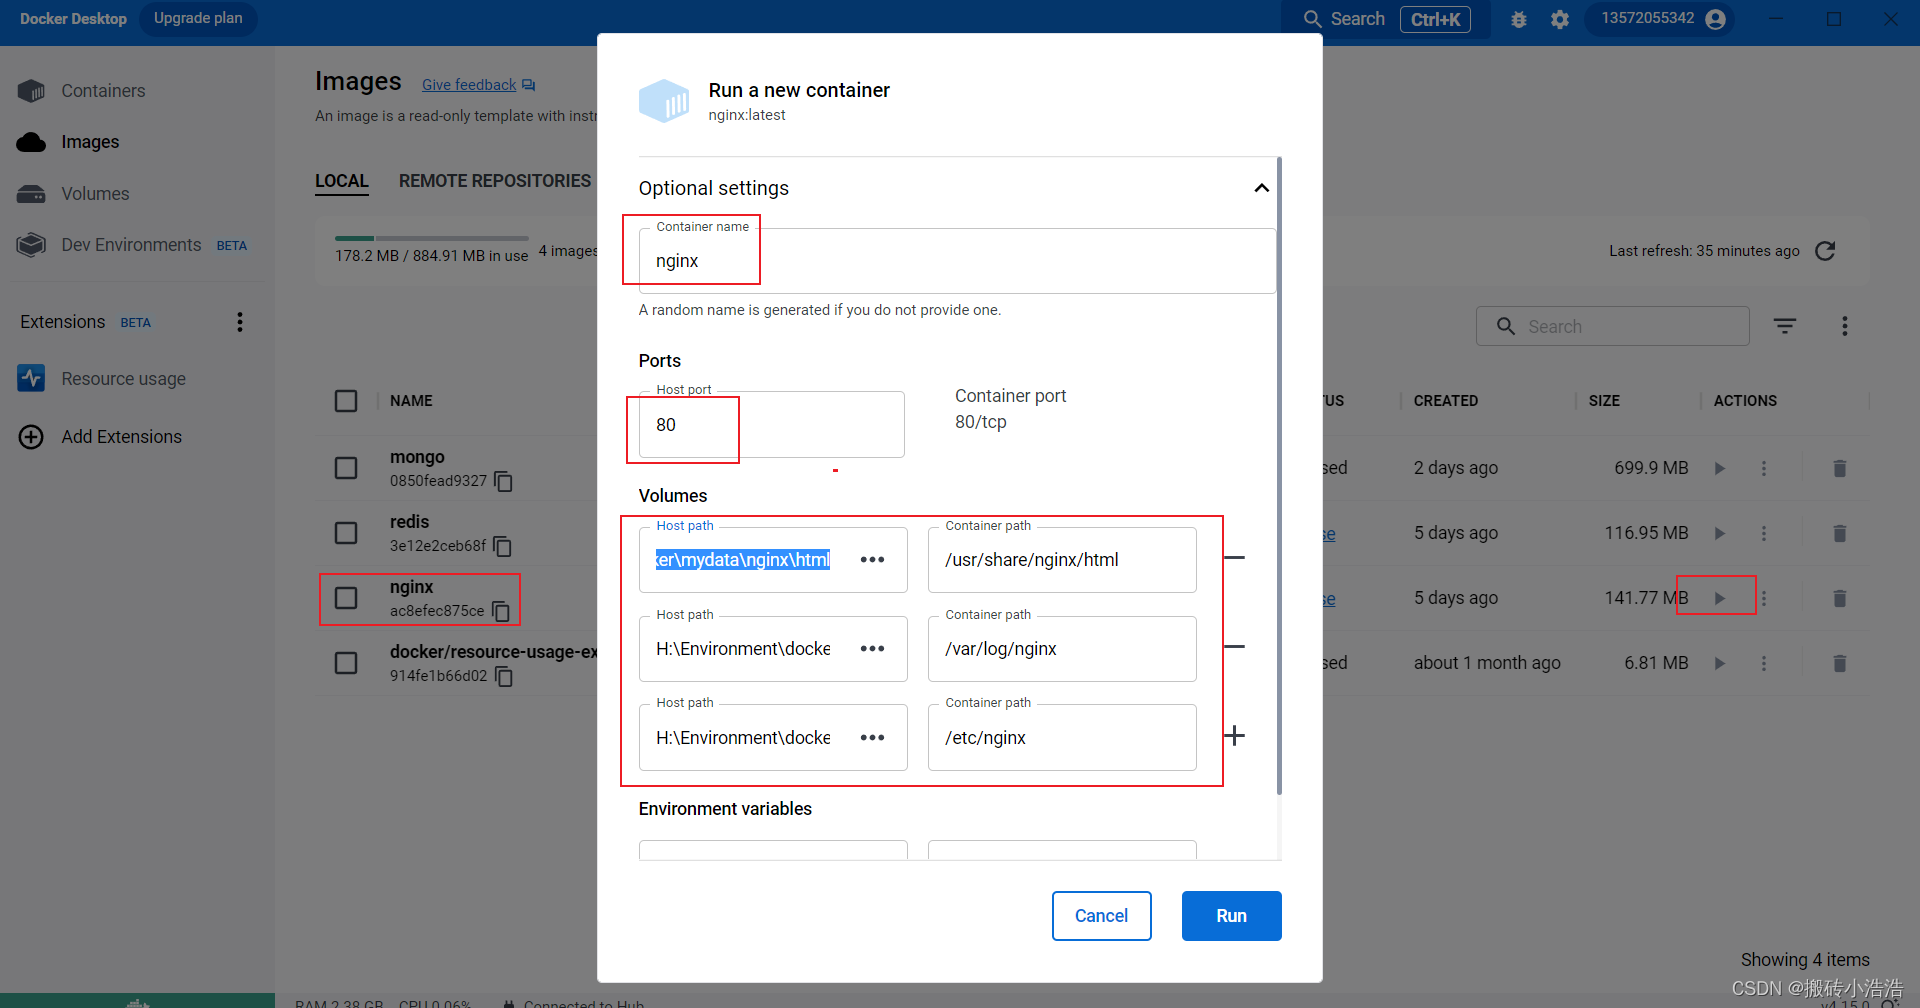1920x1008 pixels.
Task: Run the redis image play icon
Action: [1720, 533]
